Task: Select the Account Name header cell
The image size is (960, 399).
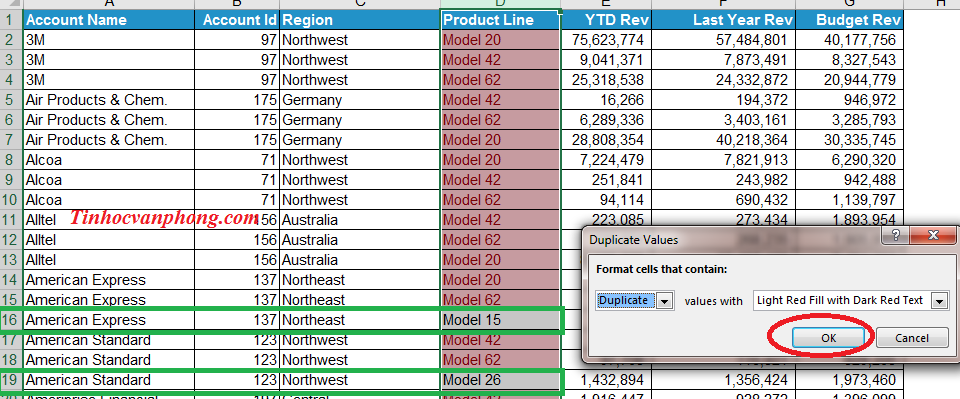Action: (x=109, y=20)
